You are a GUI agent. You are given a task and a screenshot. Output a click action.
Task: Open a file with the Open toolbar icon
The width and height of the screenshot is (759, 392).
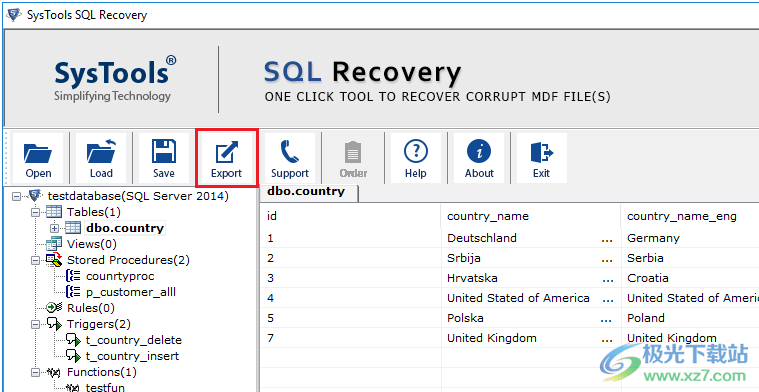coord(38,152)
